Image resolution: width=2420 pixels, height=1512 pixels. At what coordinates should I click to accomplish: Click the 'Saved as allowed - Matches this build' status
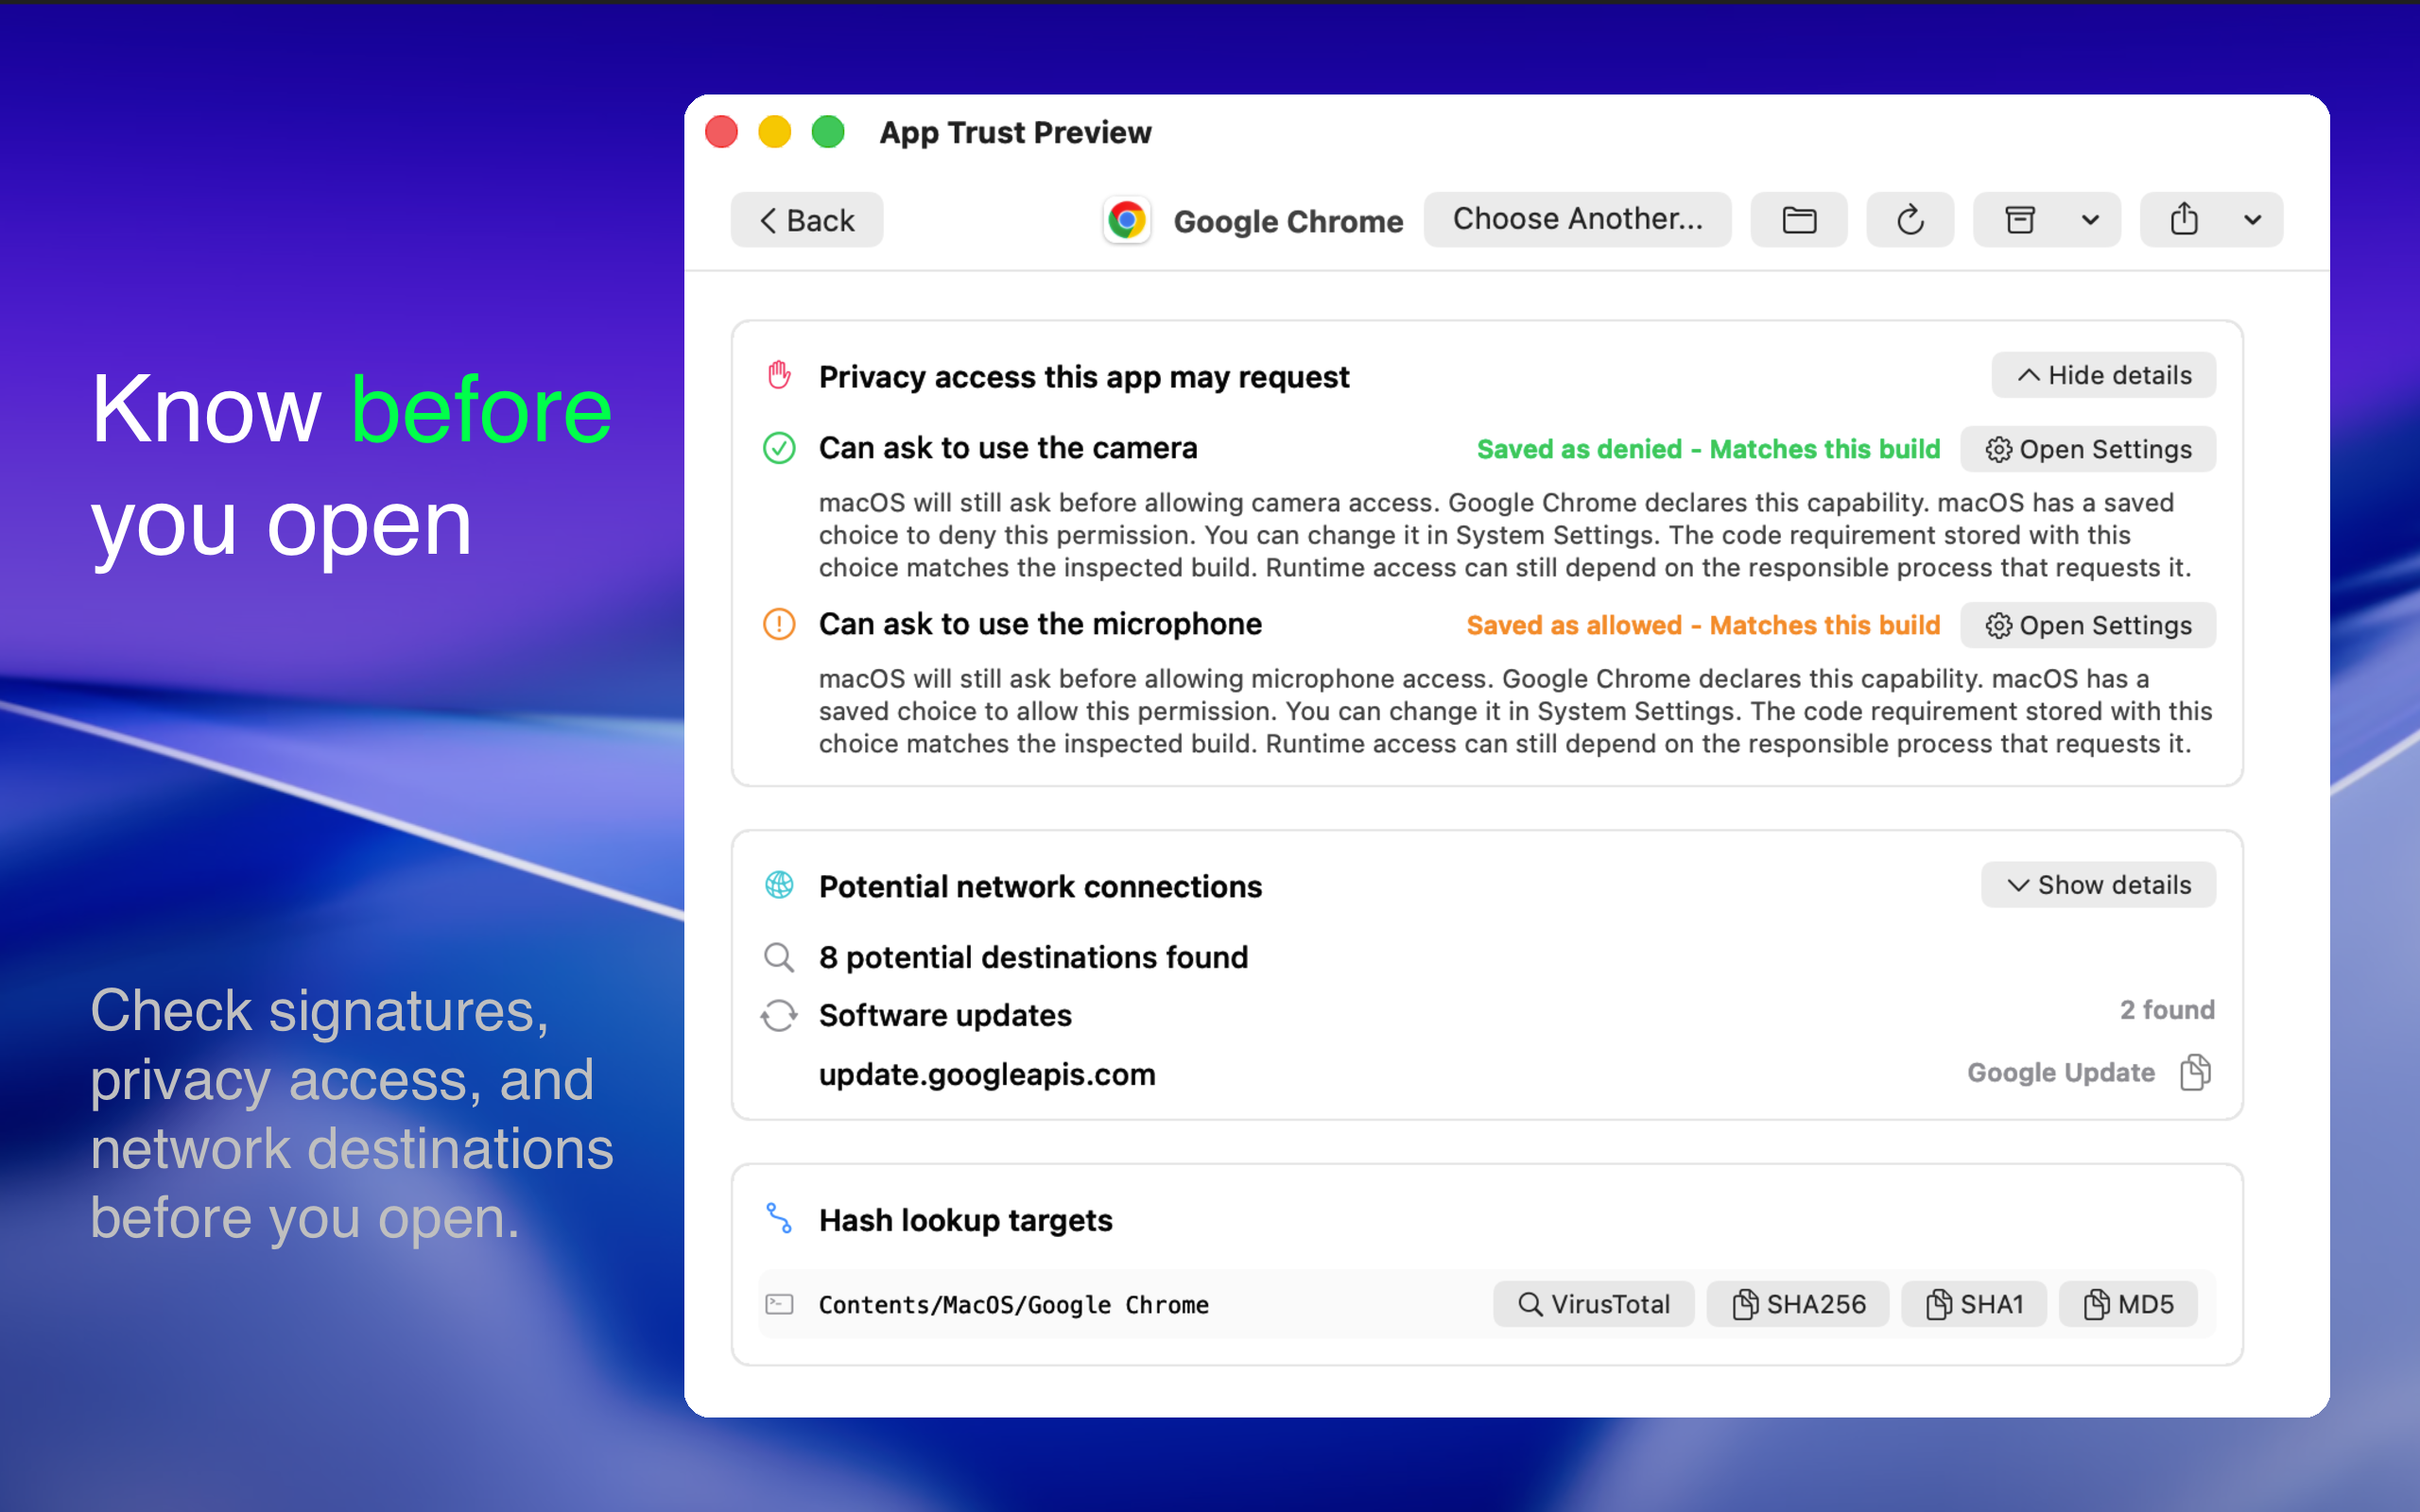point(1703,625)
